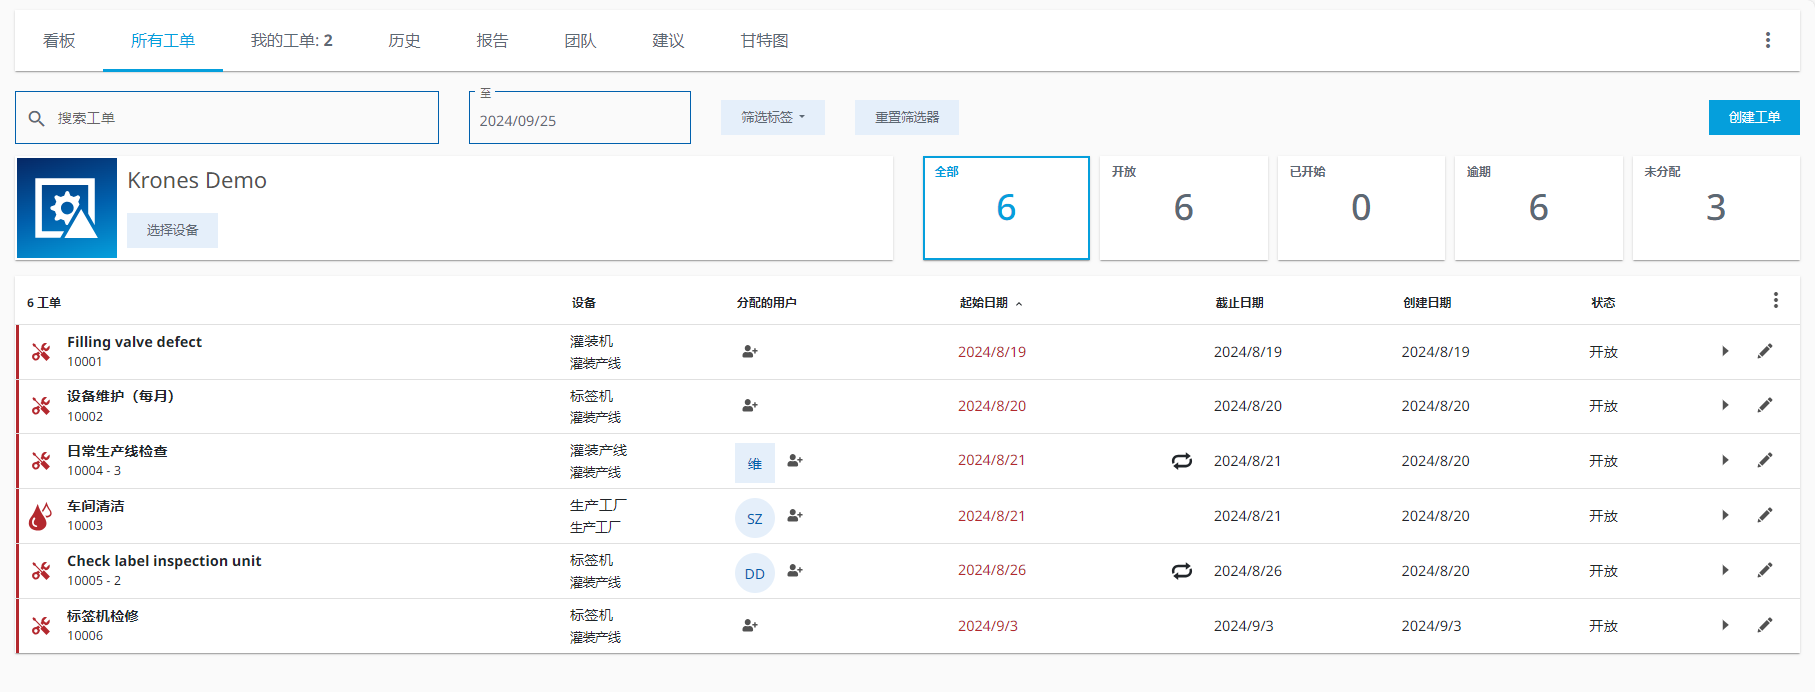Click the 创建工单 button
The height and width of the screenshot is (692, 1815).
(x=1753, y=117)
